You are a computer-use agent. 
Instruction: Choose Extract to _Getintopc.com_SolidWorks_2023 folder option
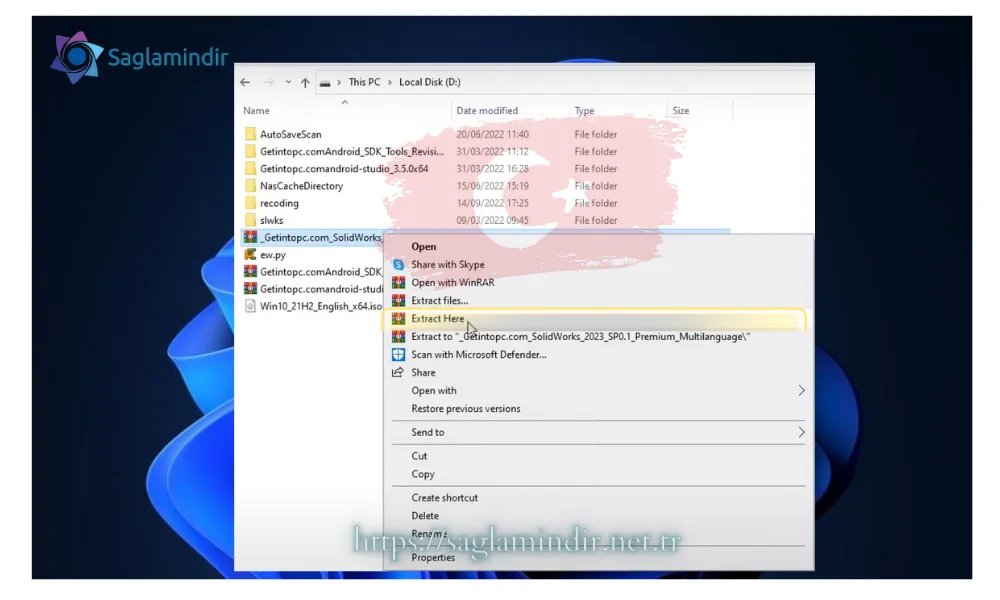580,337
